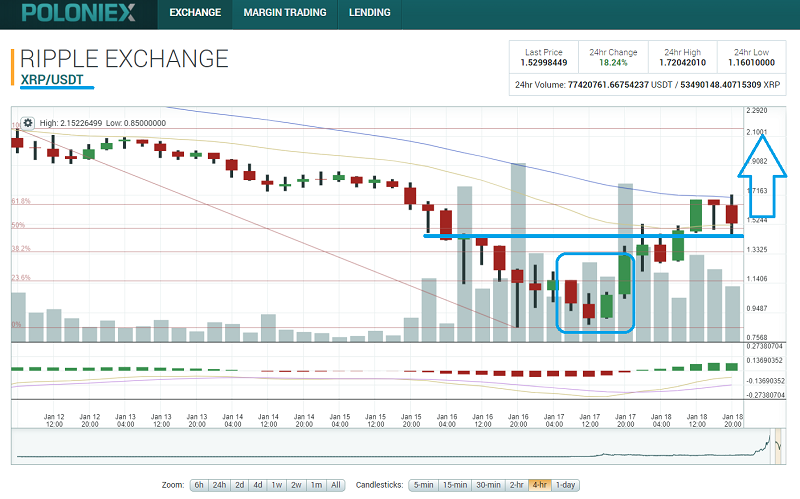Click the 0.13690352 MACD axis label
The width and height of the screenshot is (800, 499).
click(x=764, y=360)
